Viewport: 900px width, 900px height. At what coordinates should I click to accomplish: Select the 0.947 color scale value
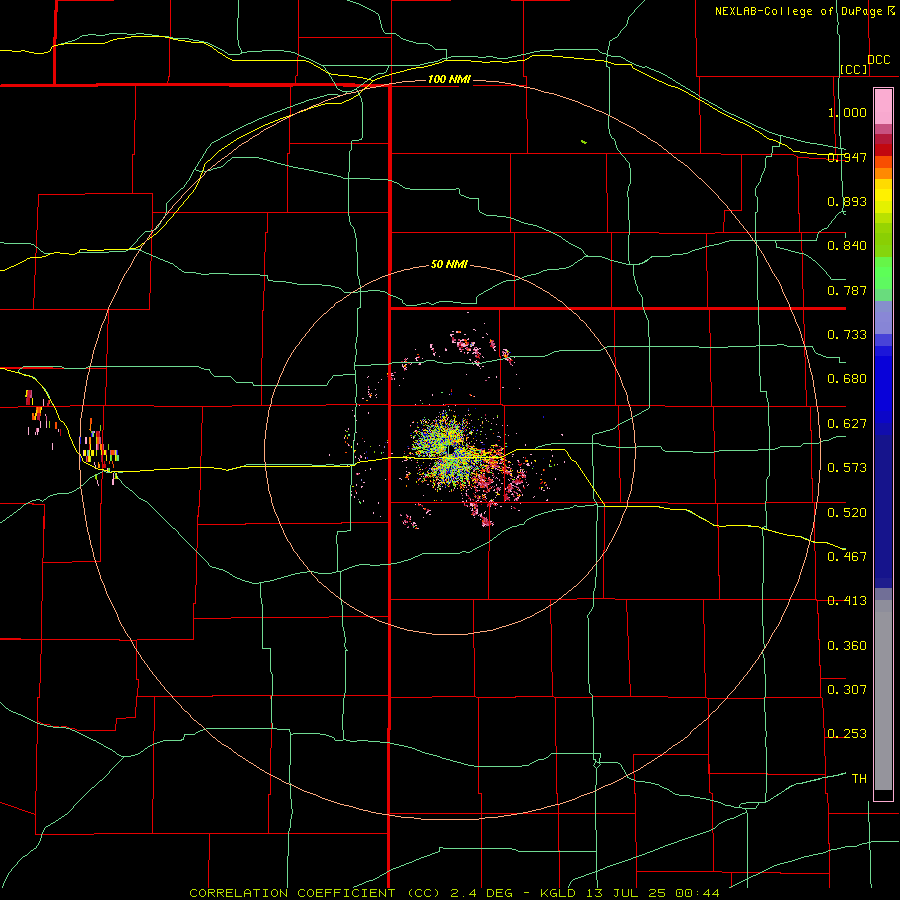[x=847, y=157]
